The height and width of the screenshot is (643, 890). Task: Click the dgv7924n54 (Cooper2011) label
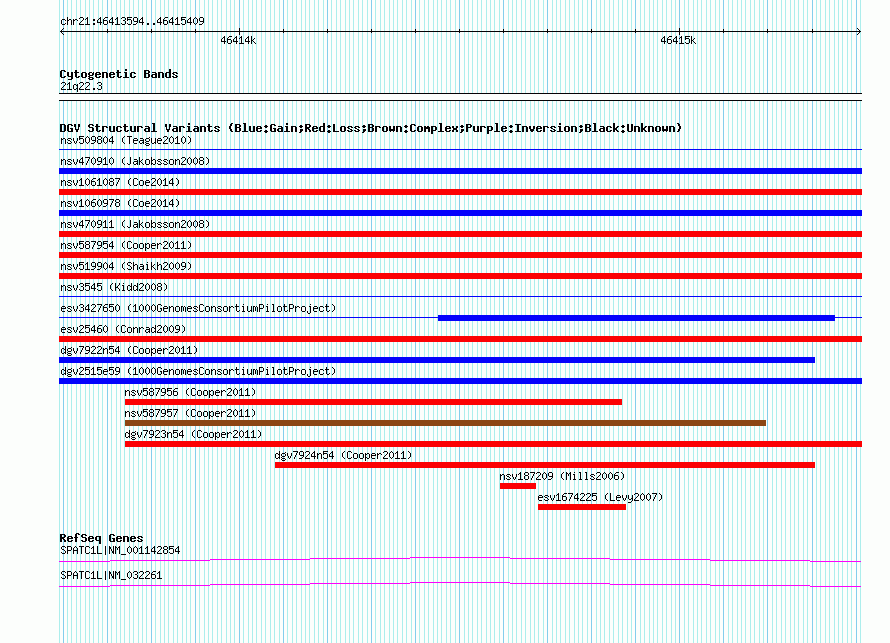[343, 455]
